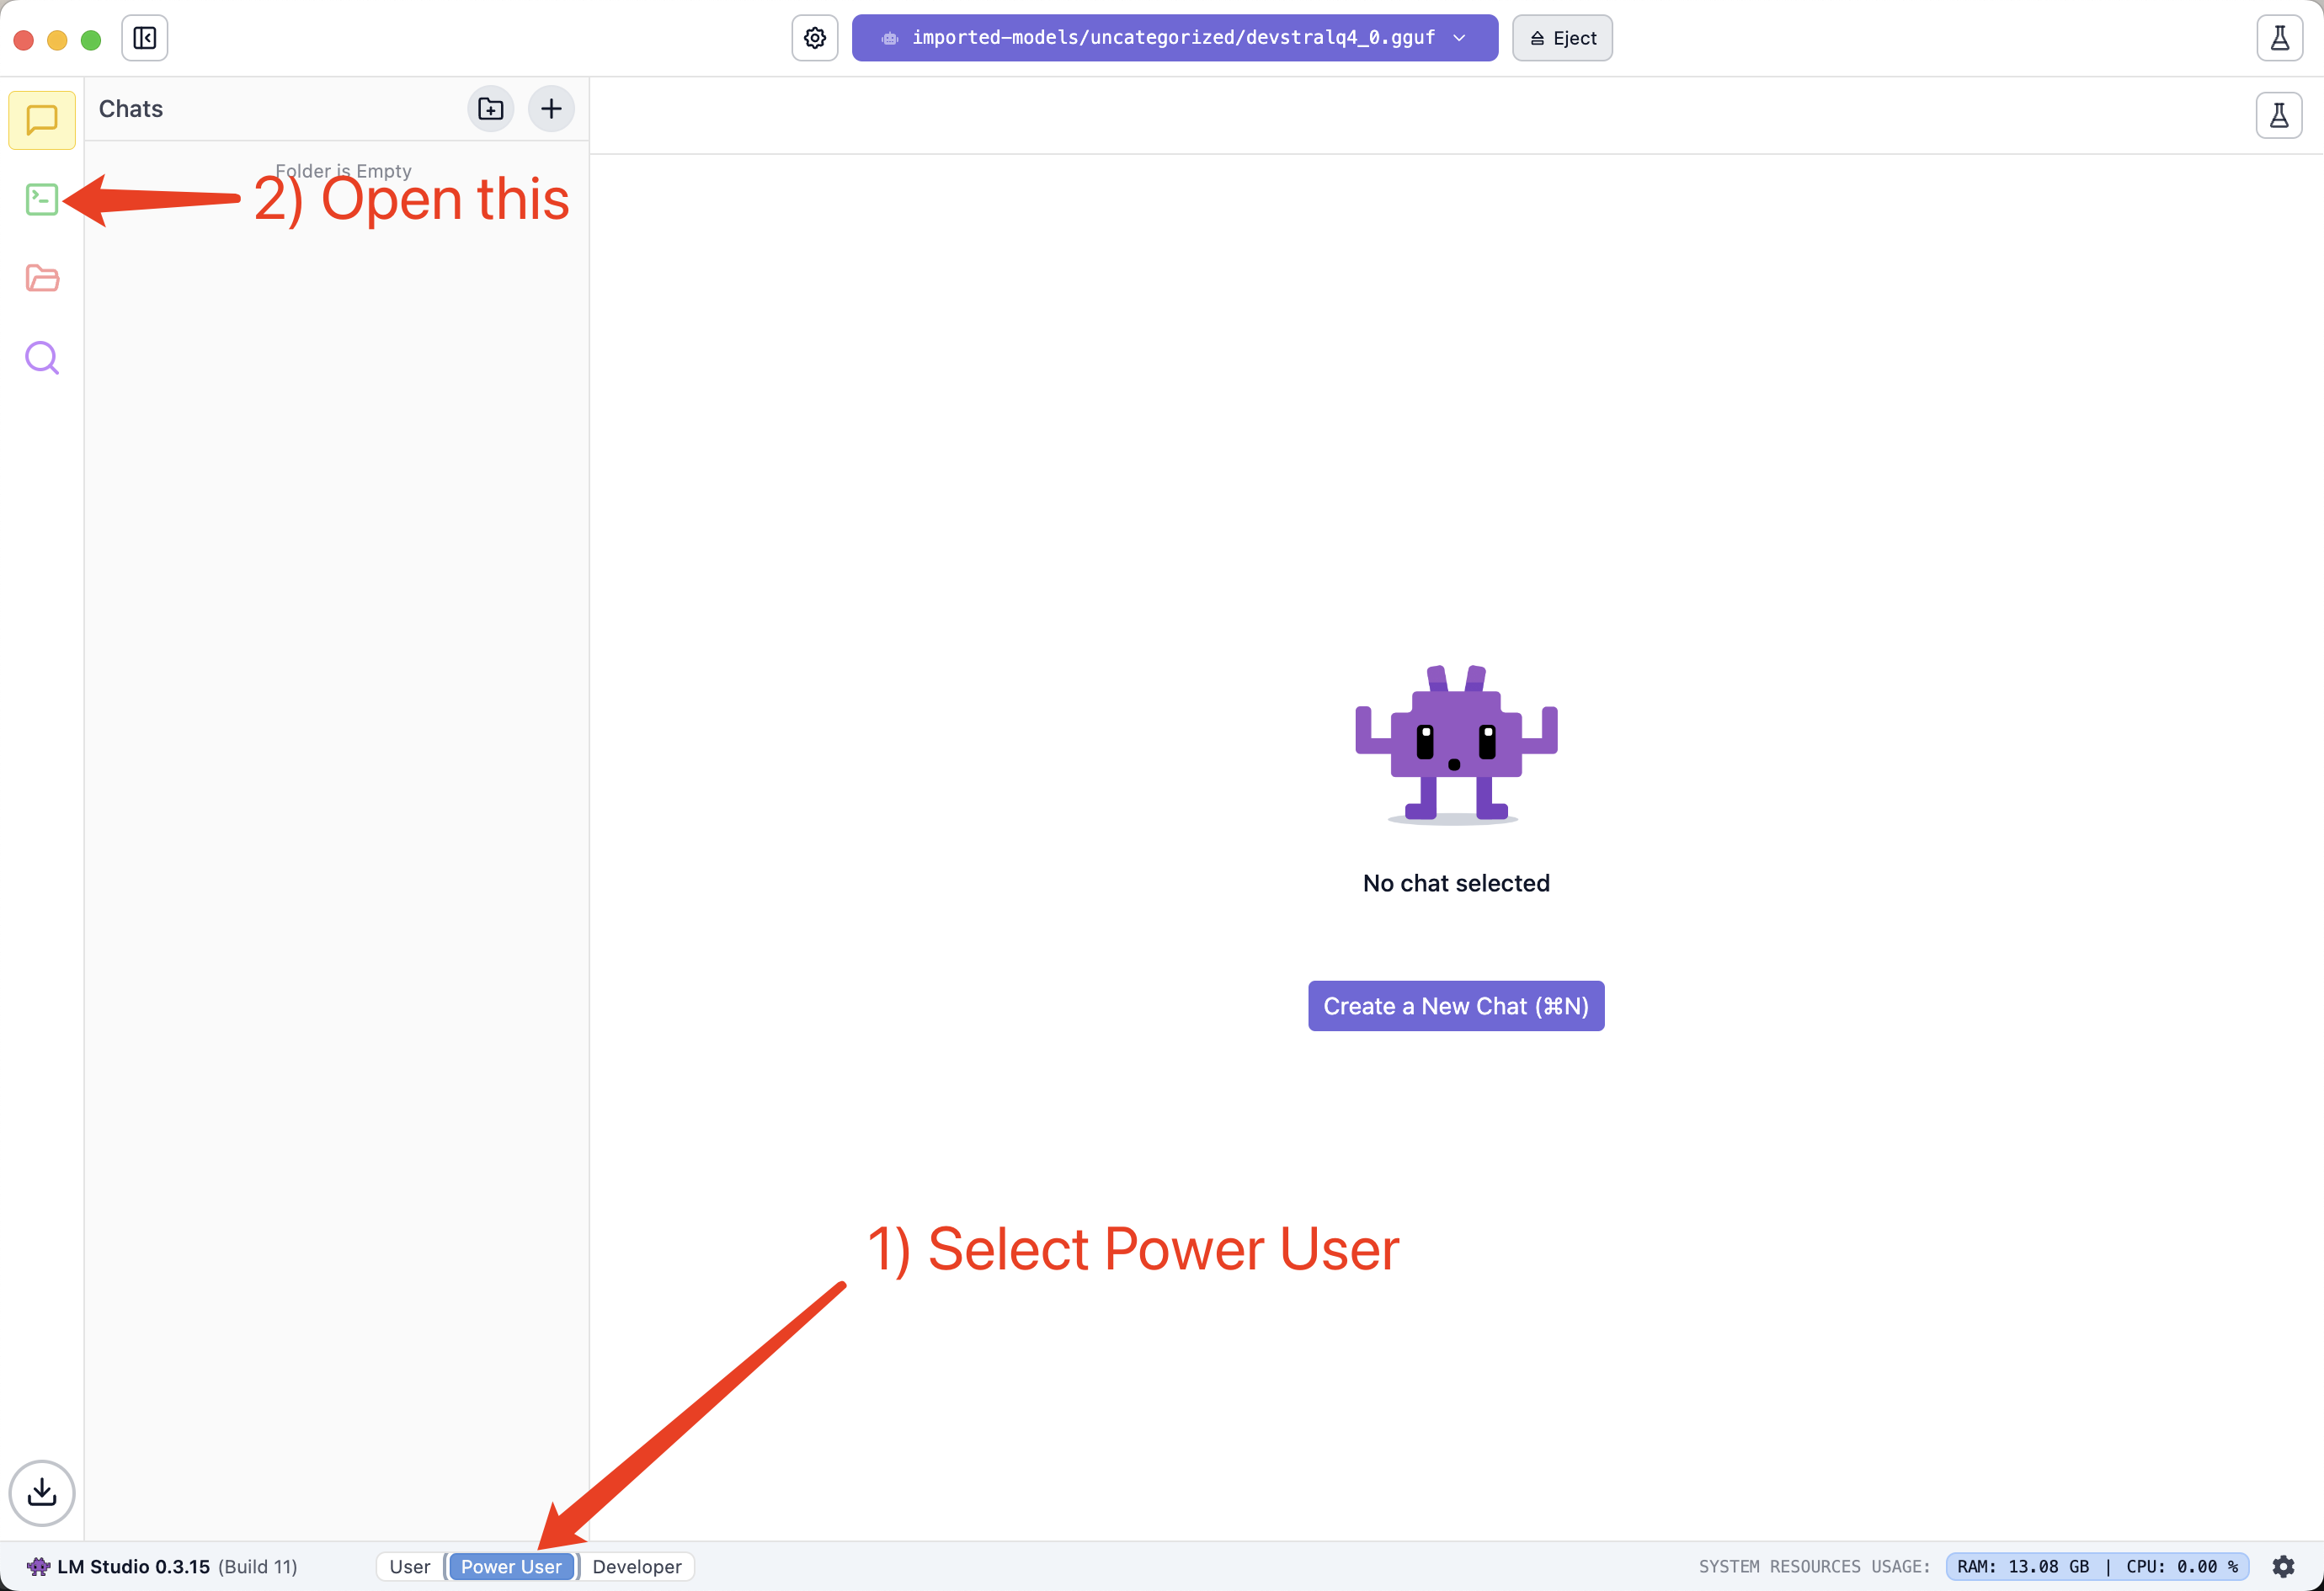The width and height of the screenshot is (2324, 1591).
Task: Open the Chats sidebar tab icon
Action: click(x=42, y=120)
